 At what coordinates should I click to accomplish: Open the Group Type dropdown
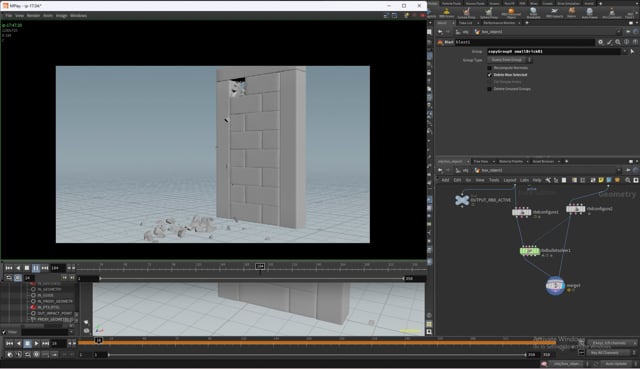[x=509, y=60]
